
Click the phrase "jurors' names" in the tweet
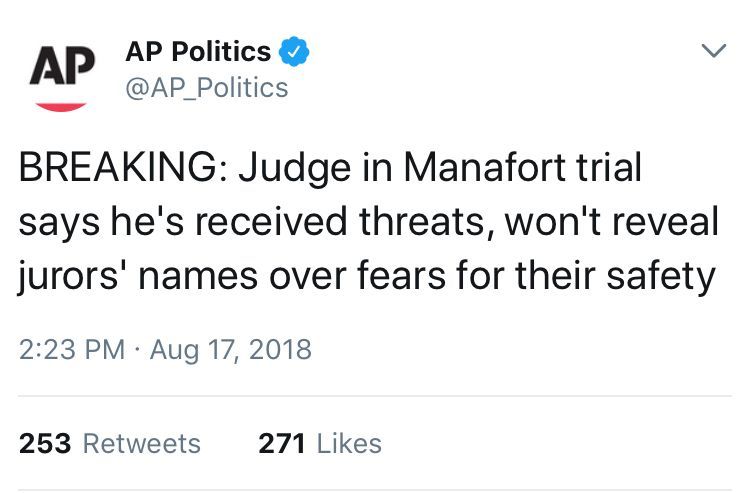138,277
